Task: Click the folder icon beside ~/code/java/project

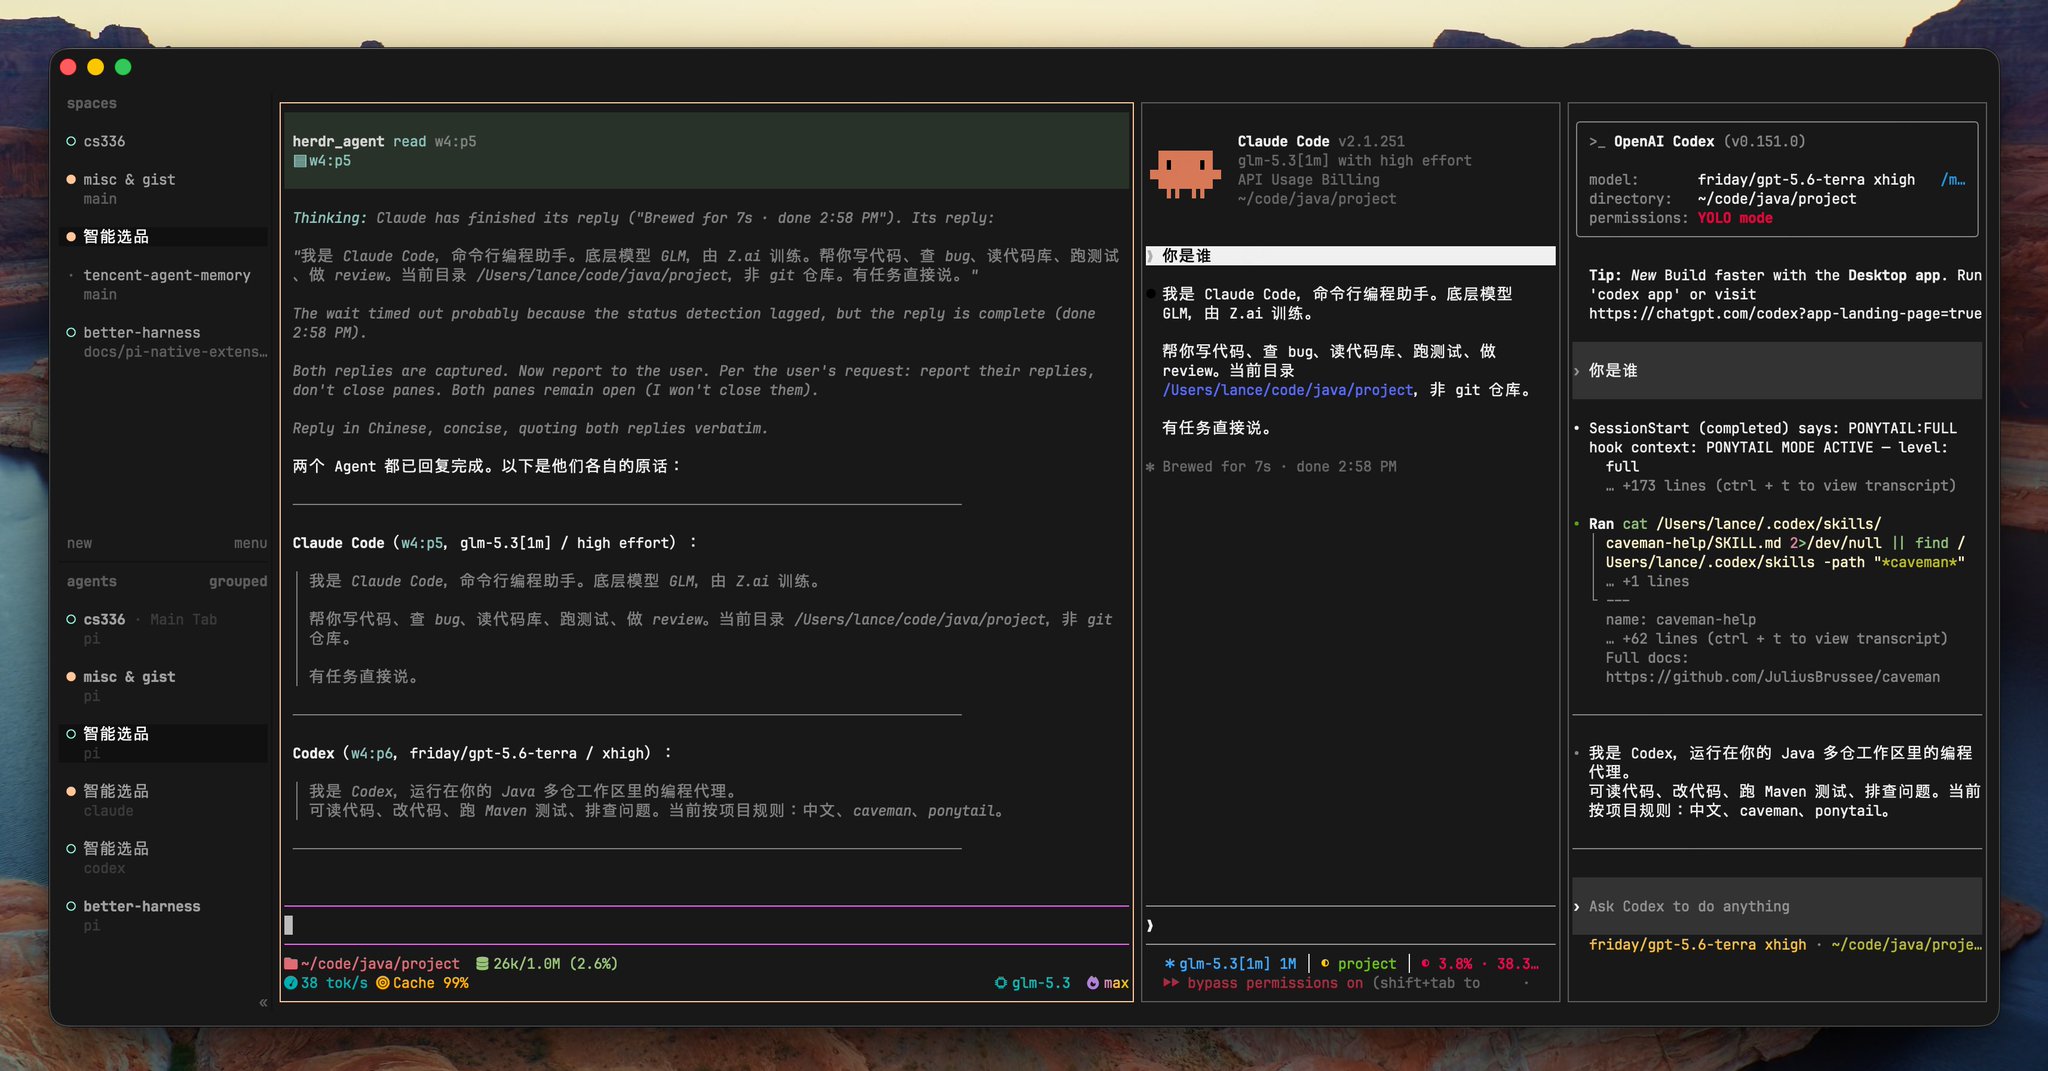Action: point(291,964)
